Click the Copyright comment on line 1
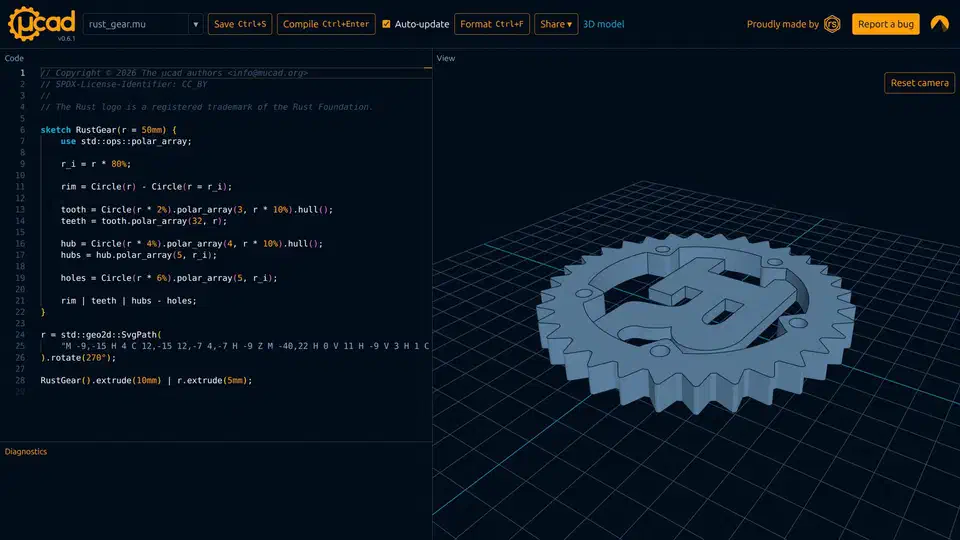960x540 pixels. (174, 73)
